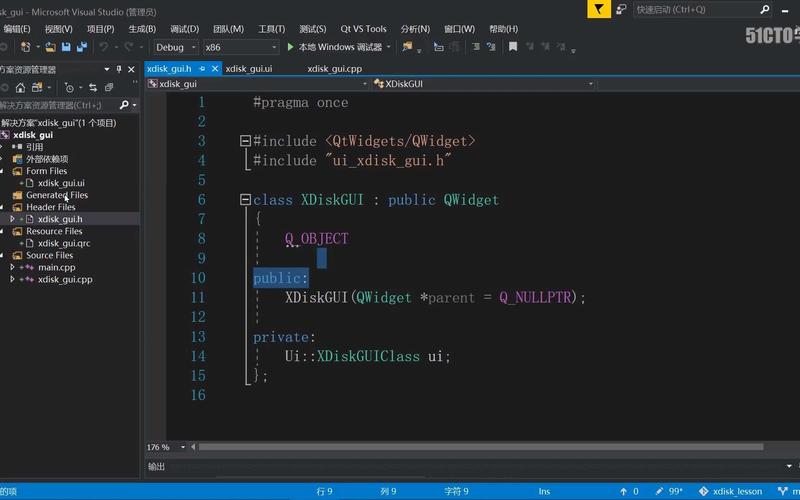The width and height of the screenshot is (800, 500).
Task: Click the yellow notifications flag icon
Action: click(x=598, y=9)
